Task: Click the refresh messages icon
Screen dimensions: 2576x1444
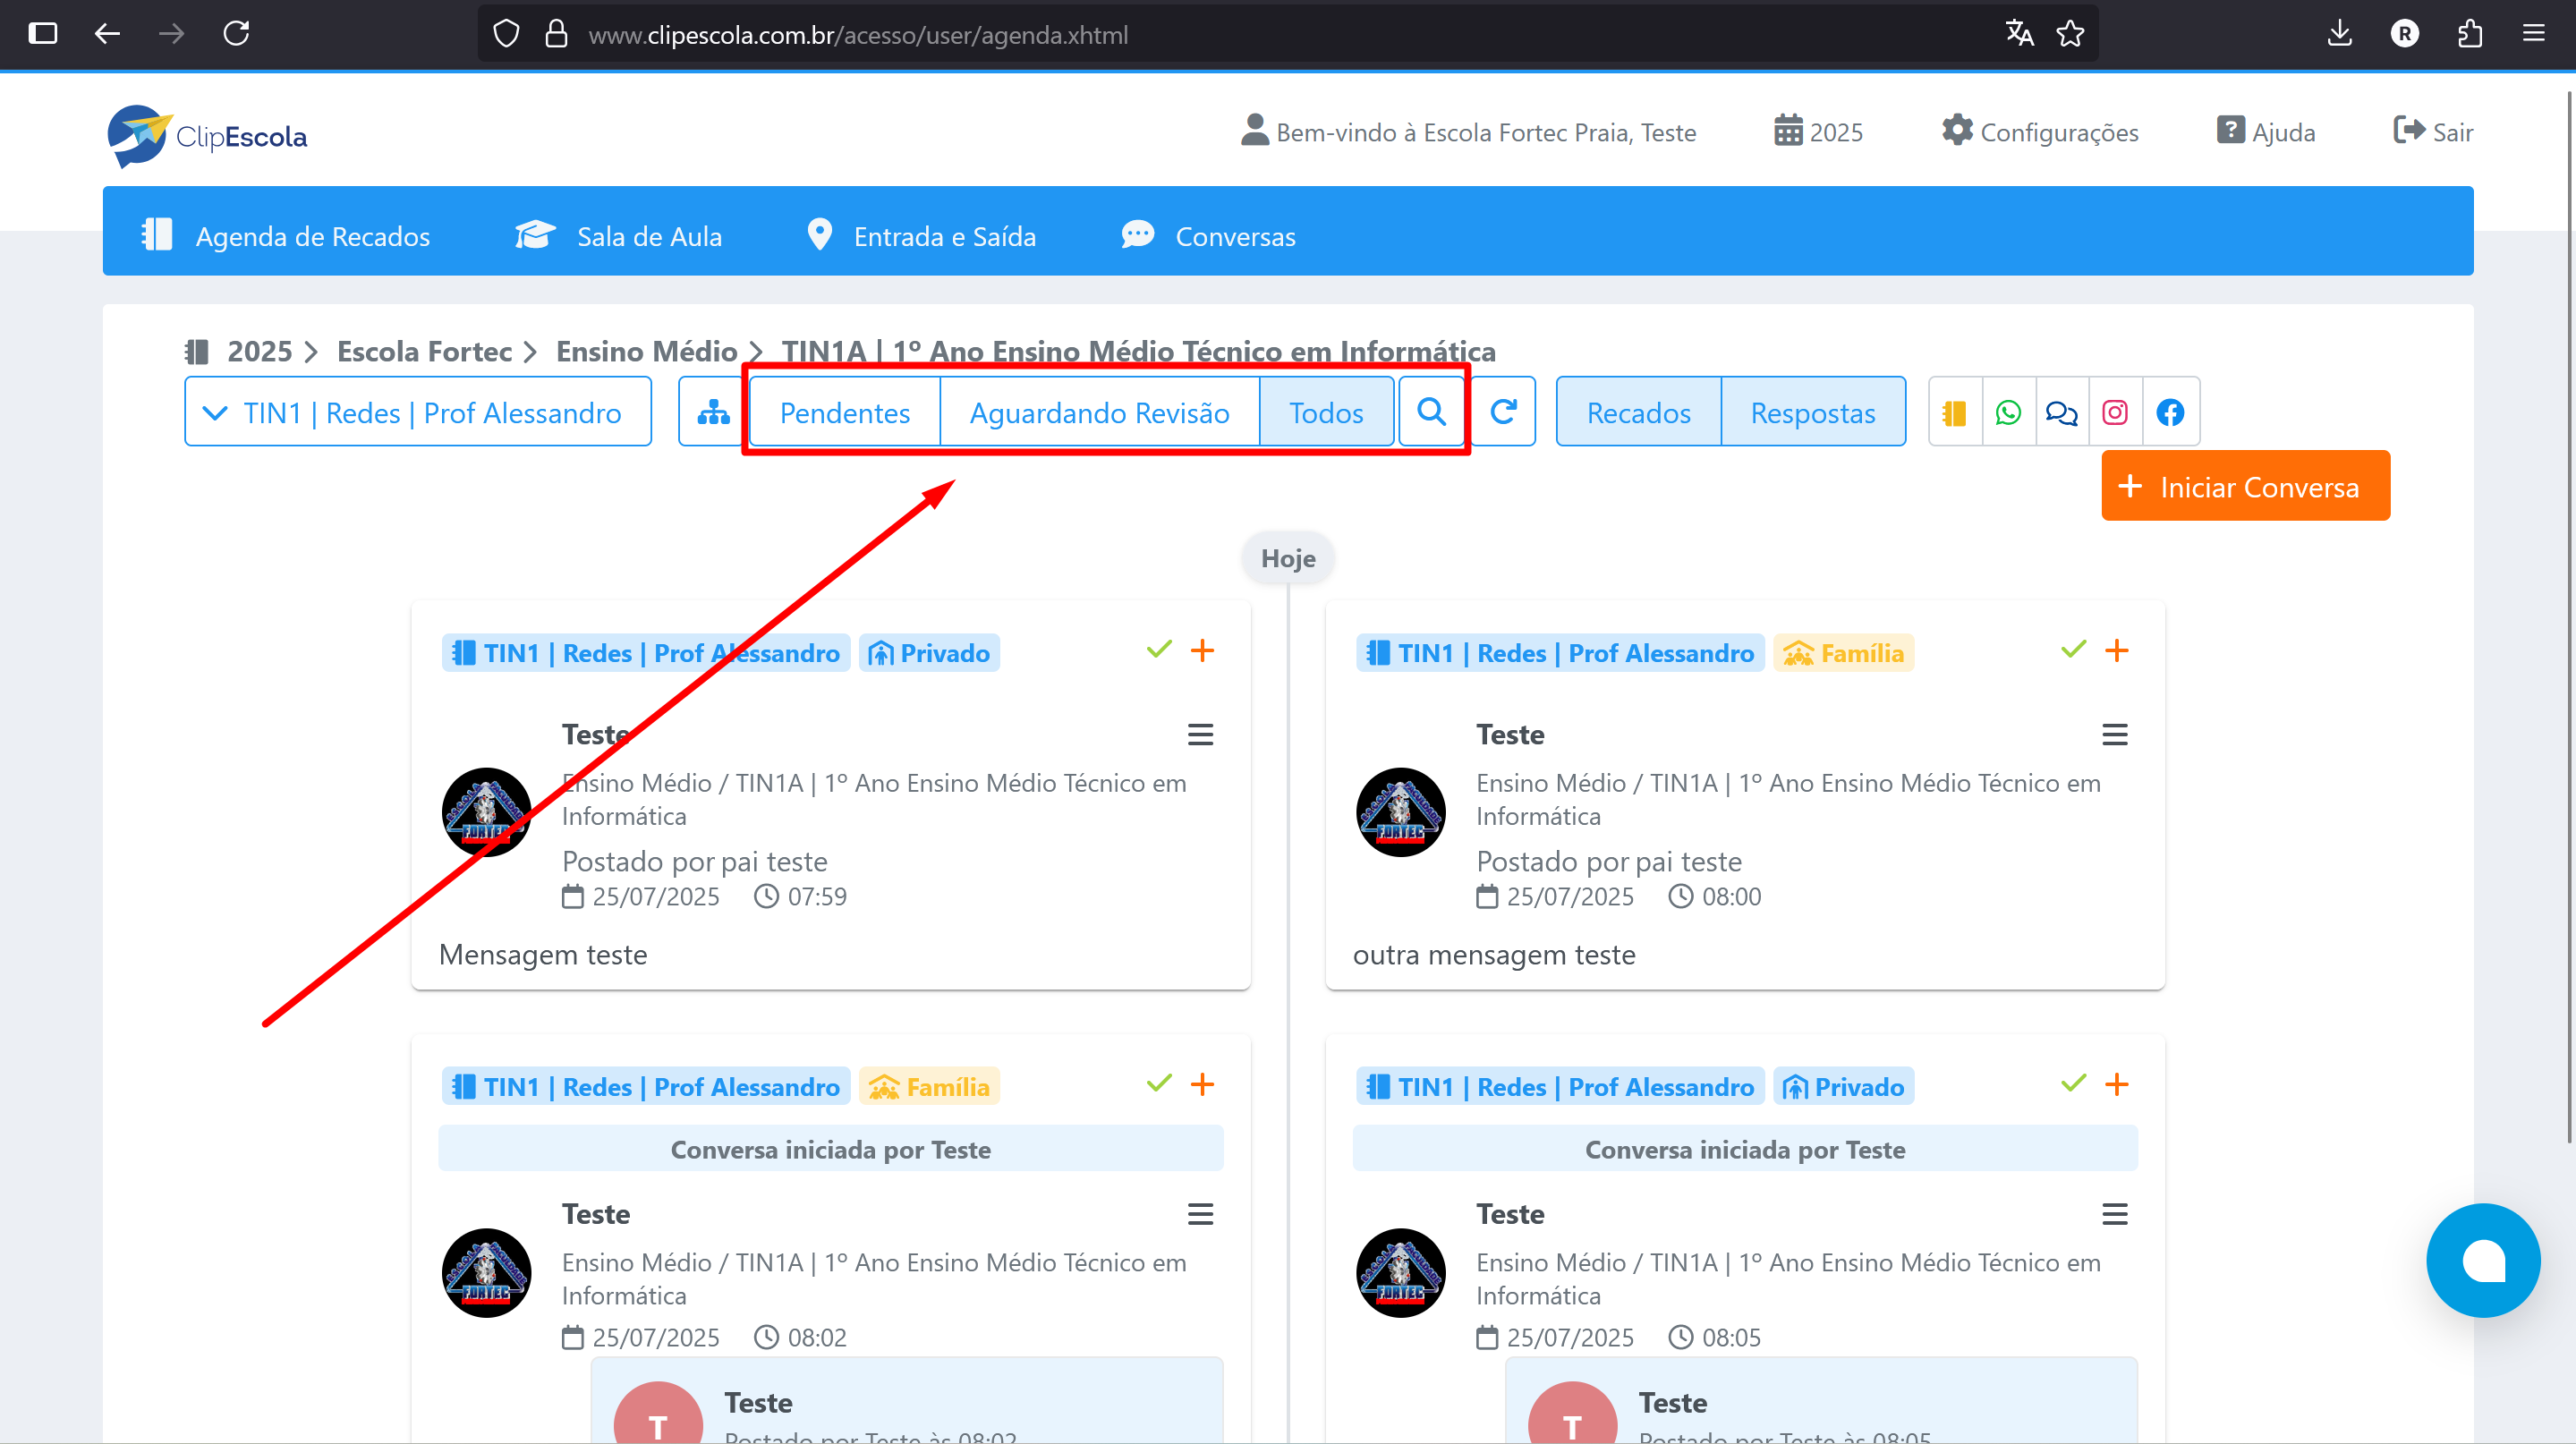Action: [1503, 412]
